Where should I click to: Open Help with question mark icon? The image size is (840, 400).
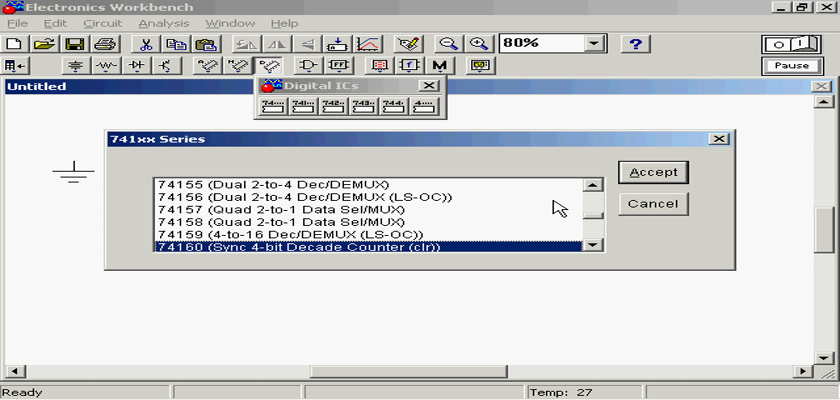(x=635, y=44)
